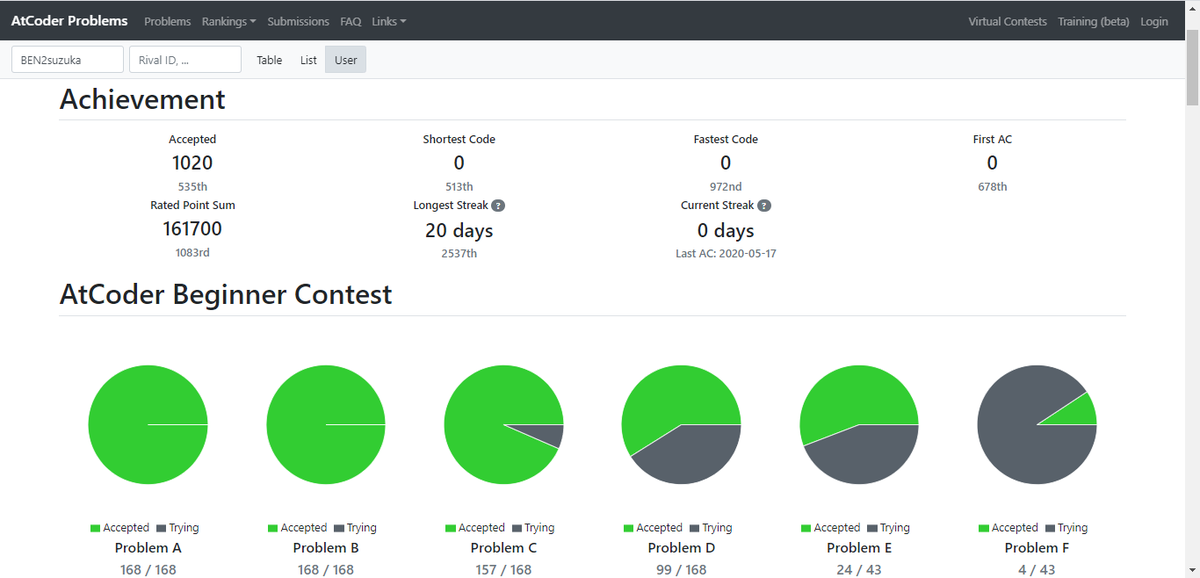1200x578 pixels.
Task: Toggle Trying legend for Problem E chart
Action: [x=888, y=528]
